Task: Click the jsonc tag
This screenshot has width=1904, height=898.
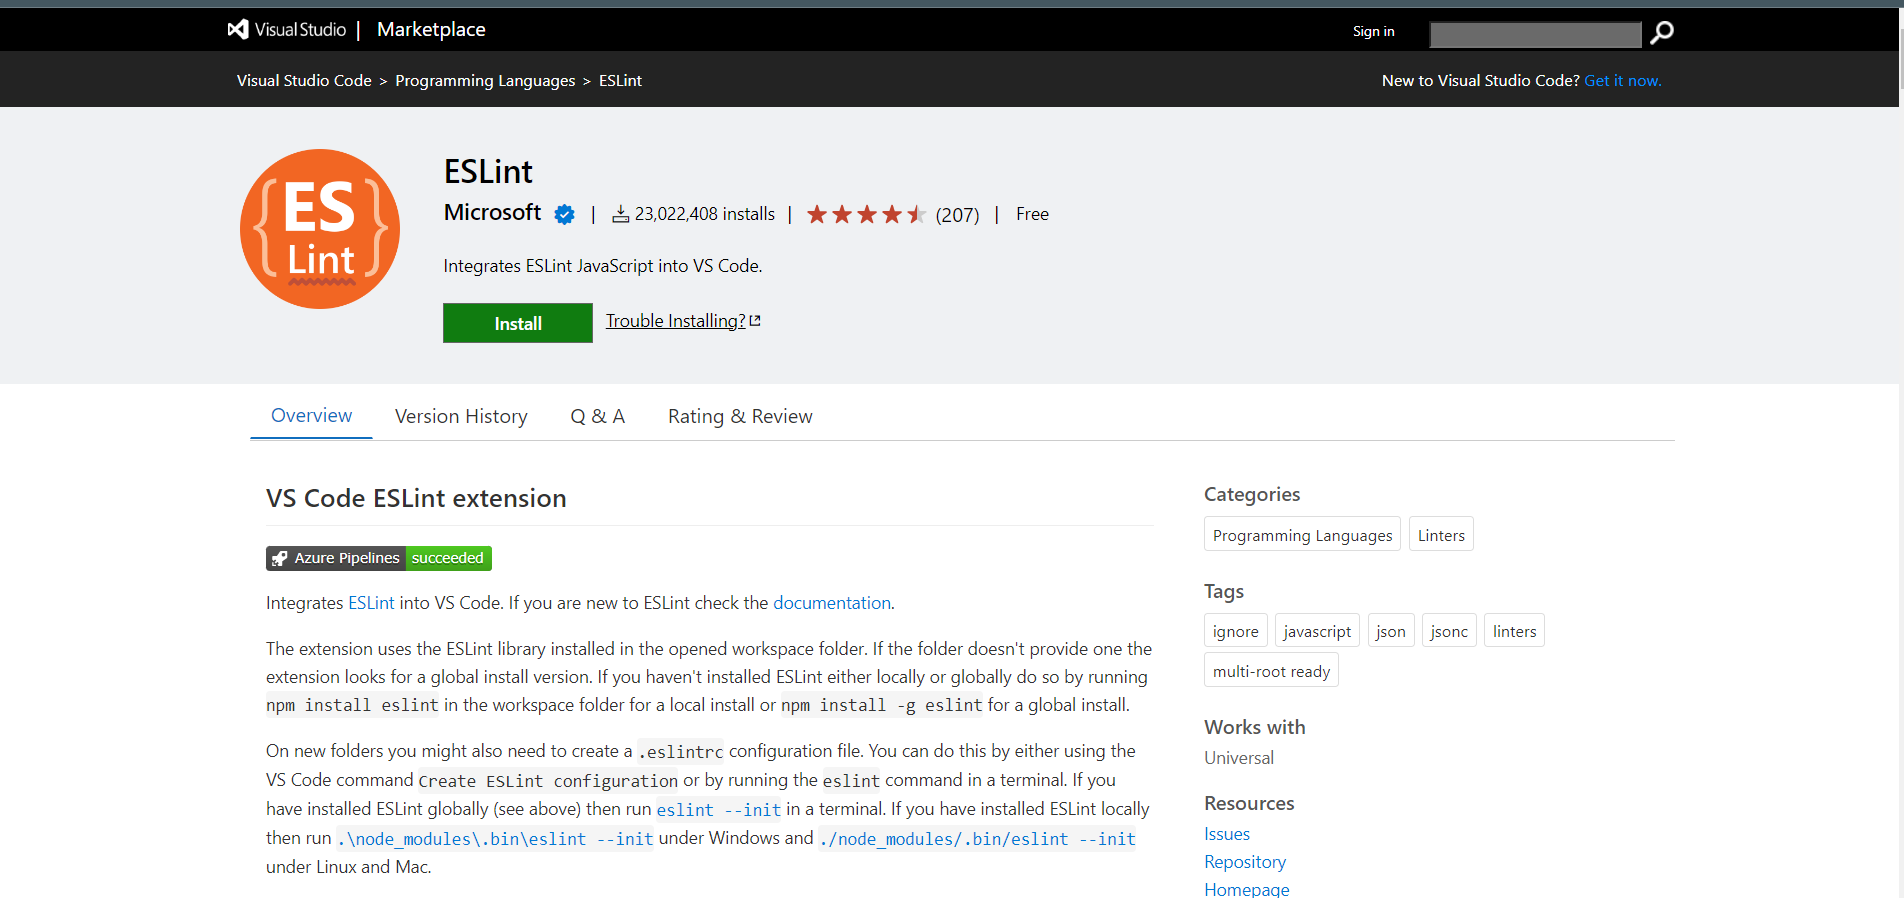Action: click(1449, 631)
